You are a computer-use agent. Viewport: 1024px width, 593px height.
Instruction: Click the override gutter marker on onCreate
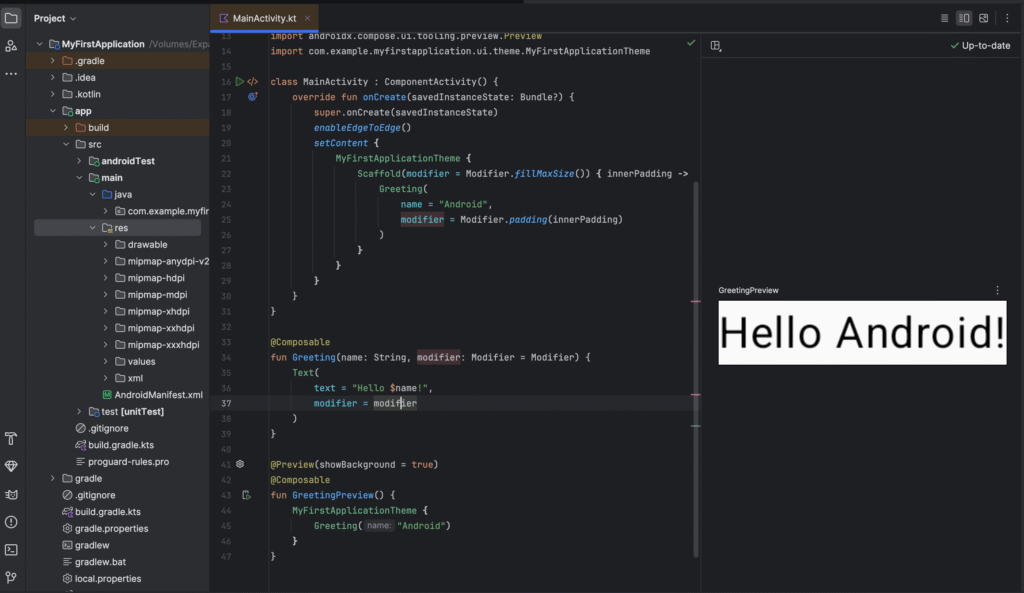click(253, 97)
